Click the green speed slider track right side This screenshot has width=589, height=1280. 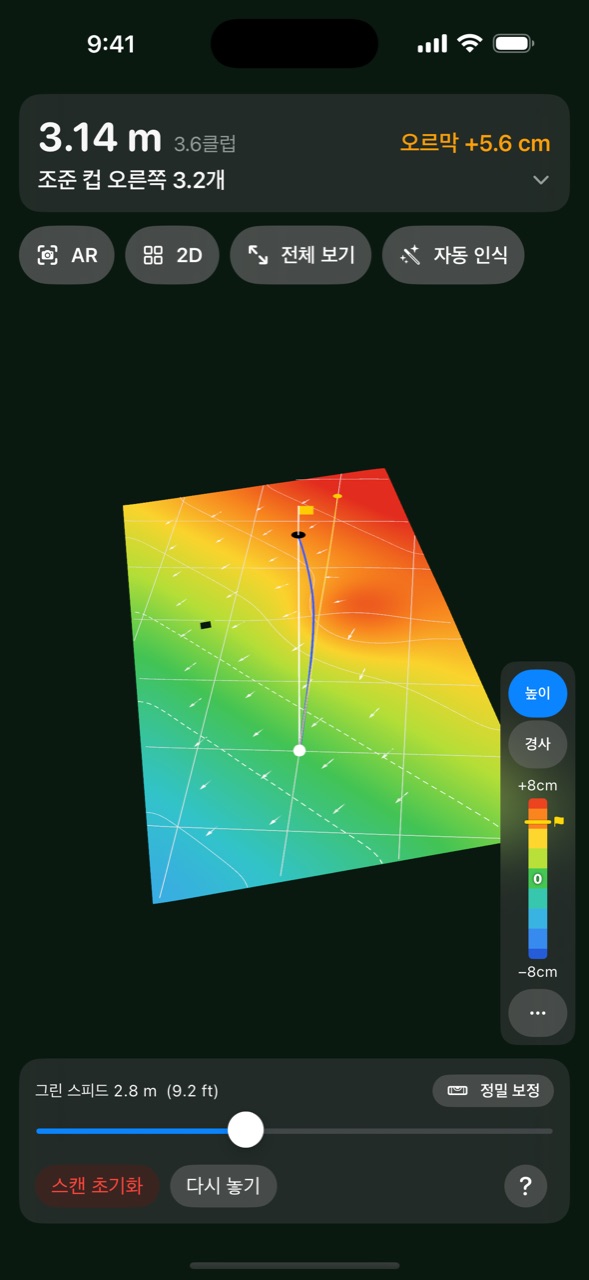tap(408, 1131)
